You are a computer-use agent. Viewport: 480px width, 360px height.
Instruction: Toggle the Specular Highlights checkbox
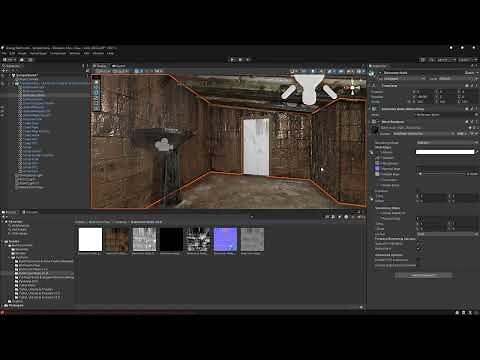[419, 244]
